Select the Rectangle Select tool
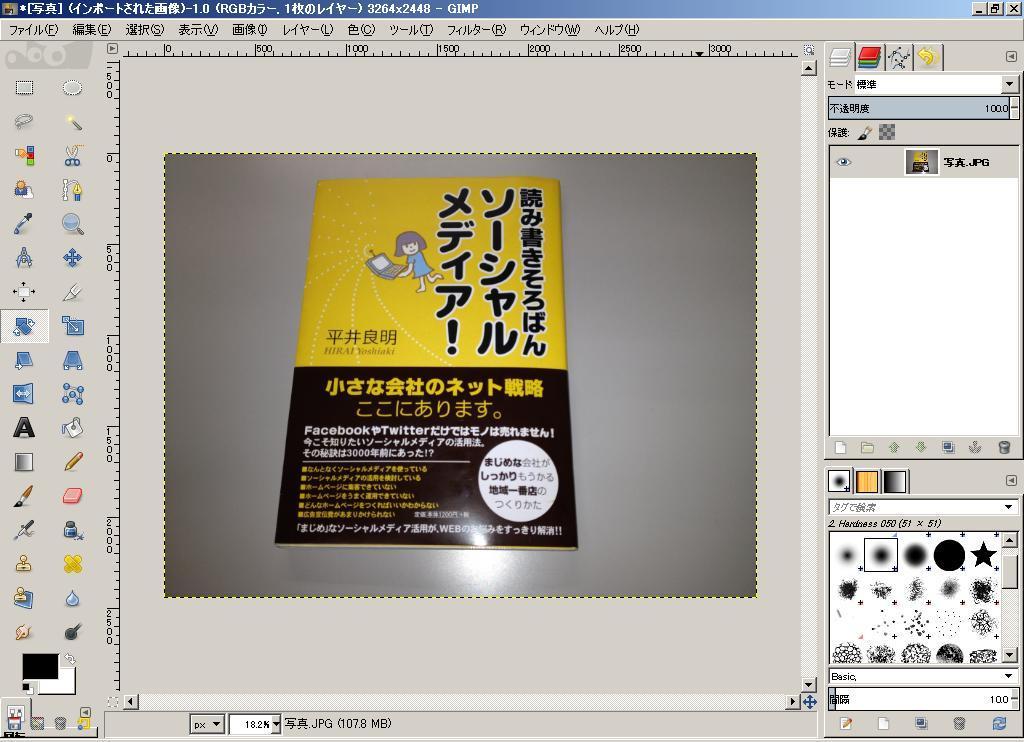This screenshot has width=1024, height=742. click(24, 88)
